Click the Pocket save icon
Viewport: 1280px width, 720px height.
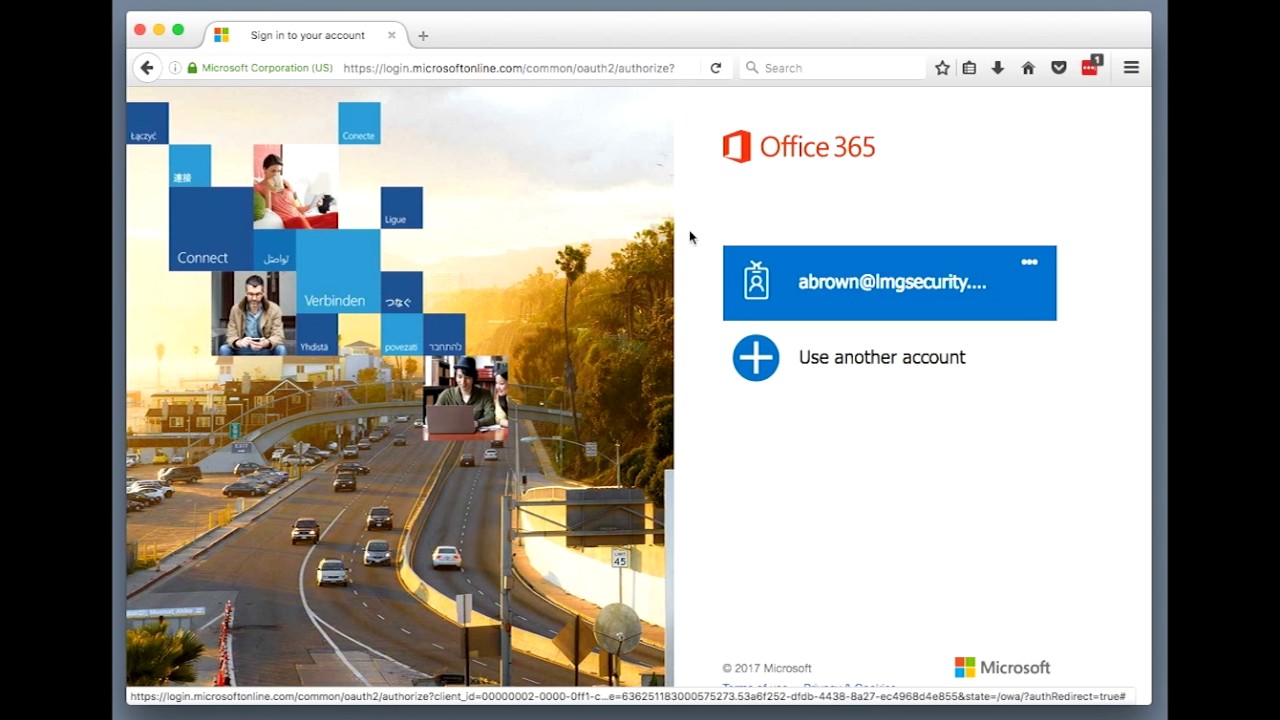1059,68
